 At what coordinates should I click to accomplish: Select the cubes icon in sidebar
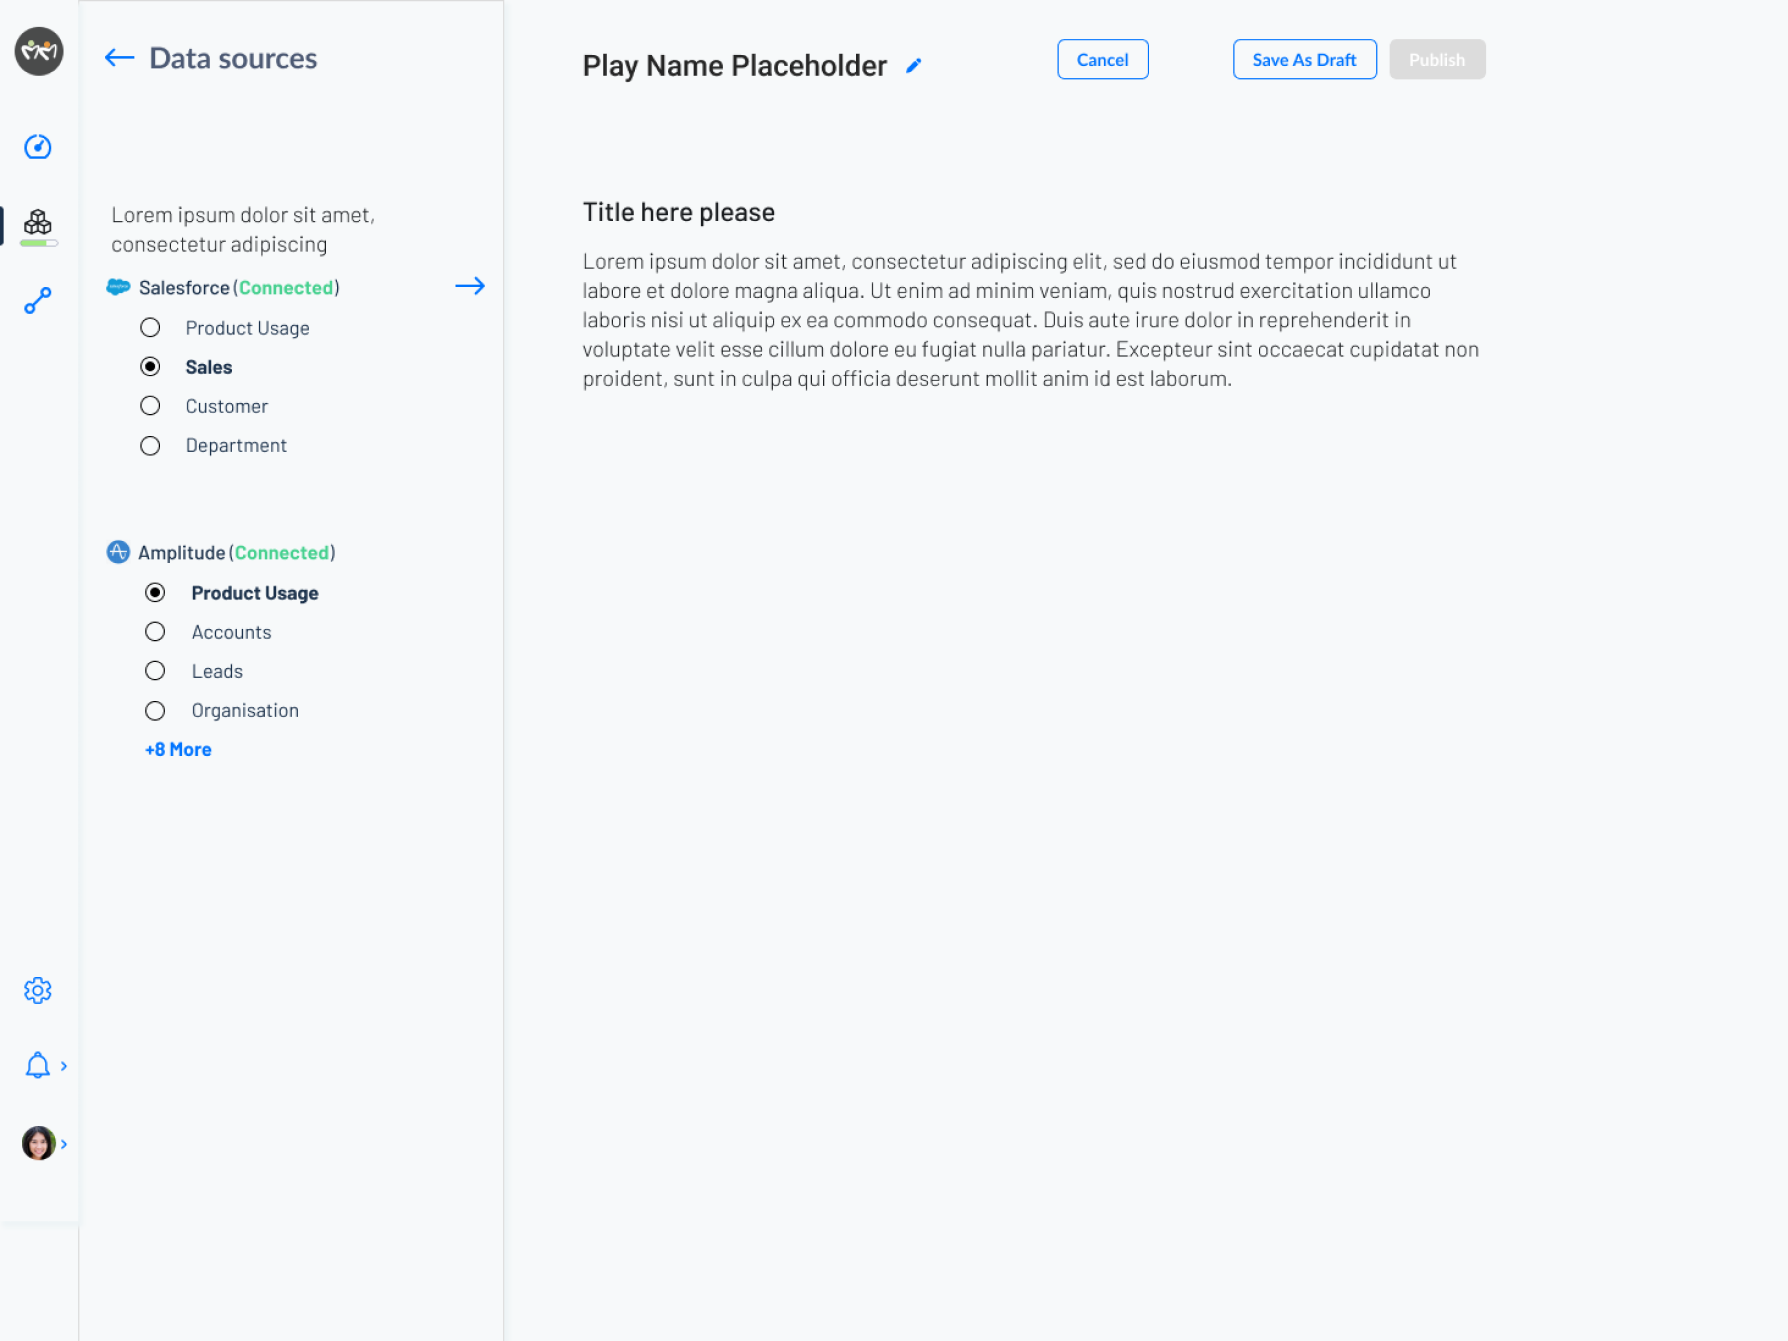(38, 222)
